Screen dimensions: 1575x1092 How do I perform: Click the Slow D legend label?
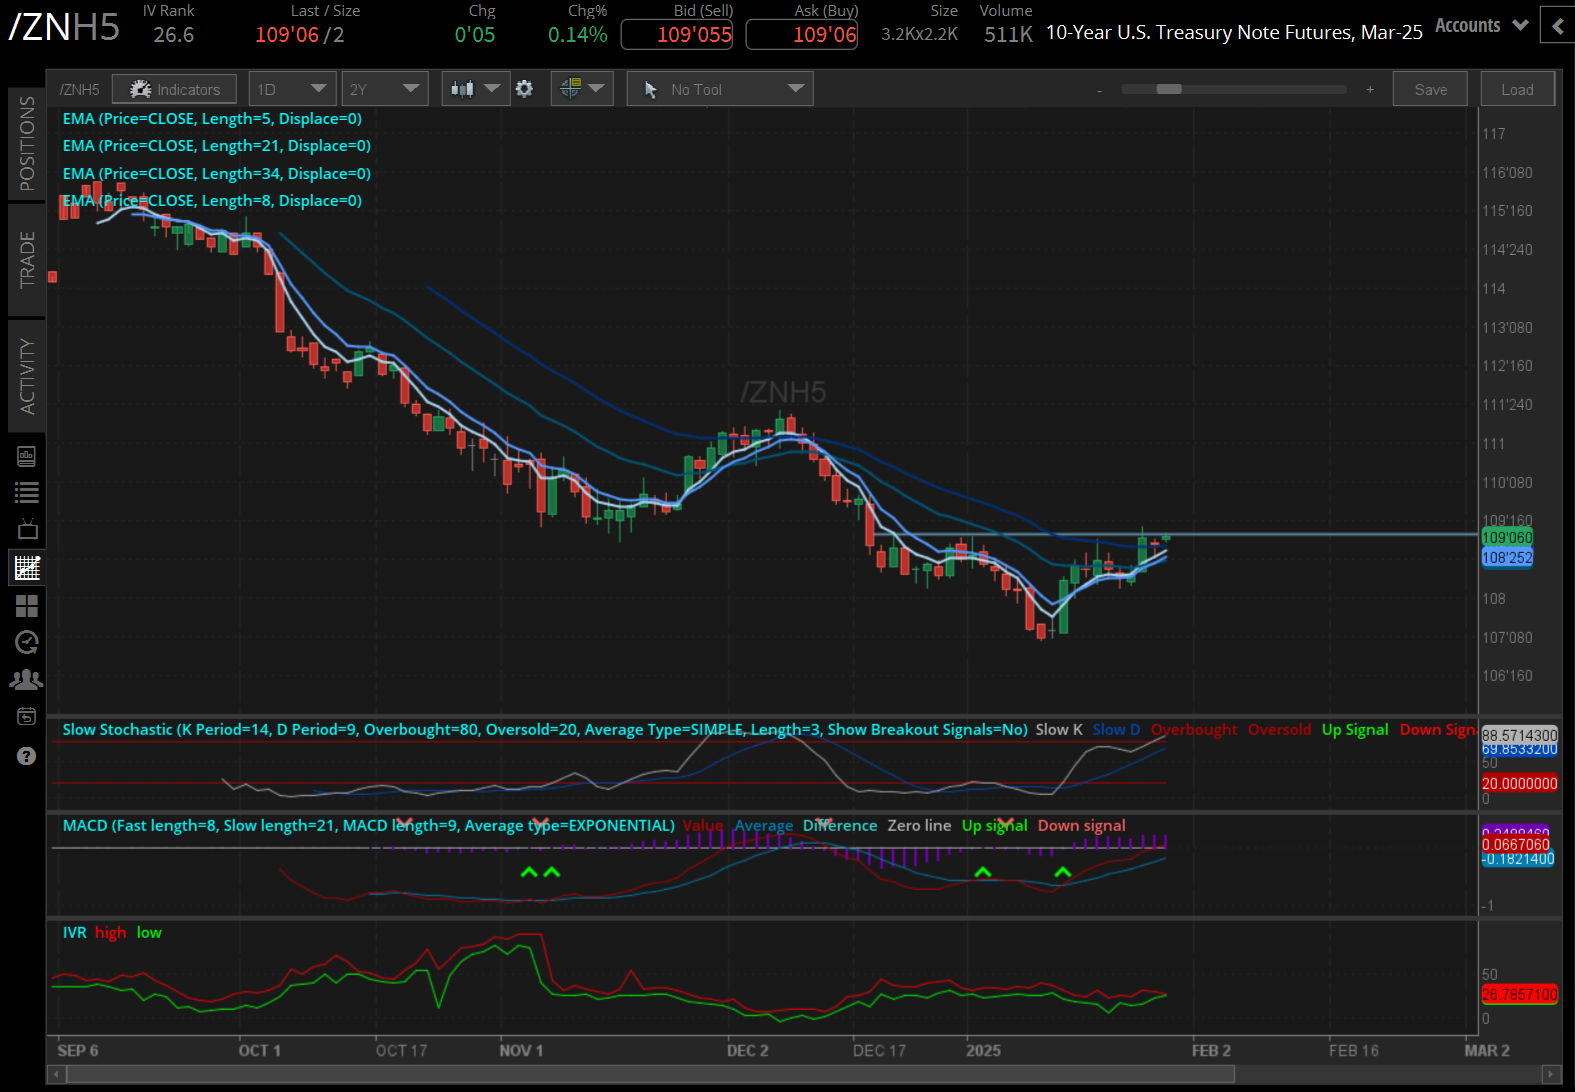click(1116, 729)
